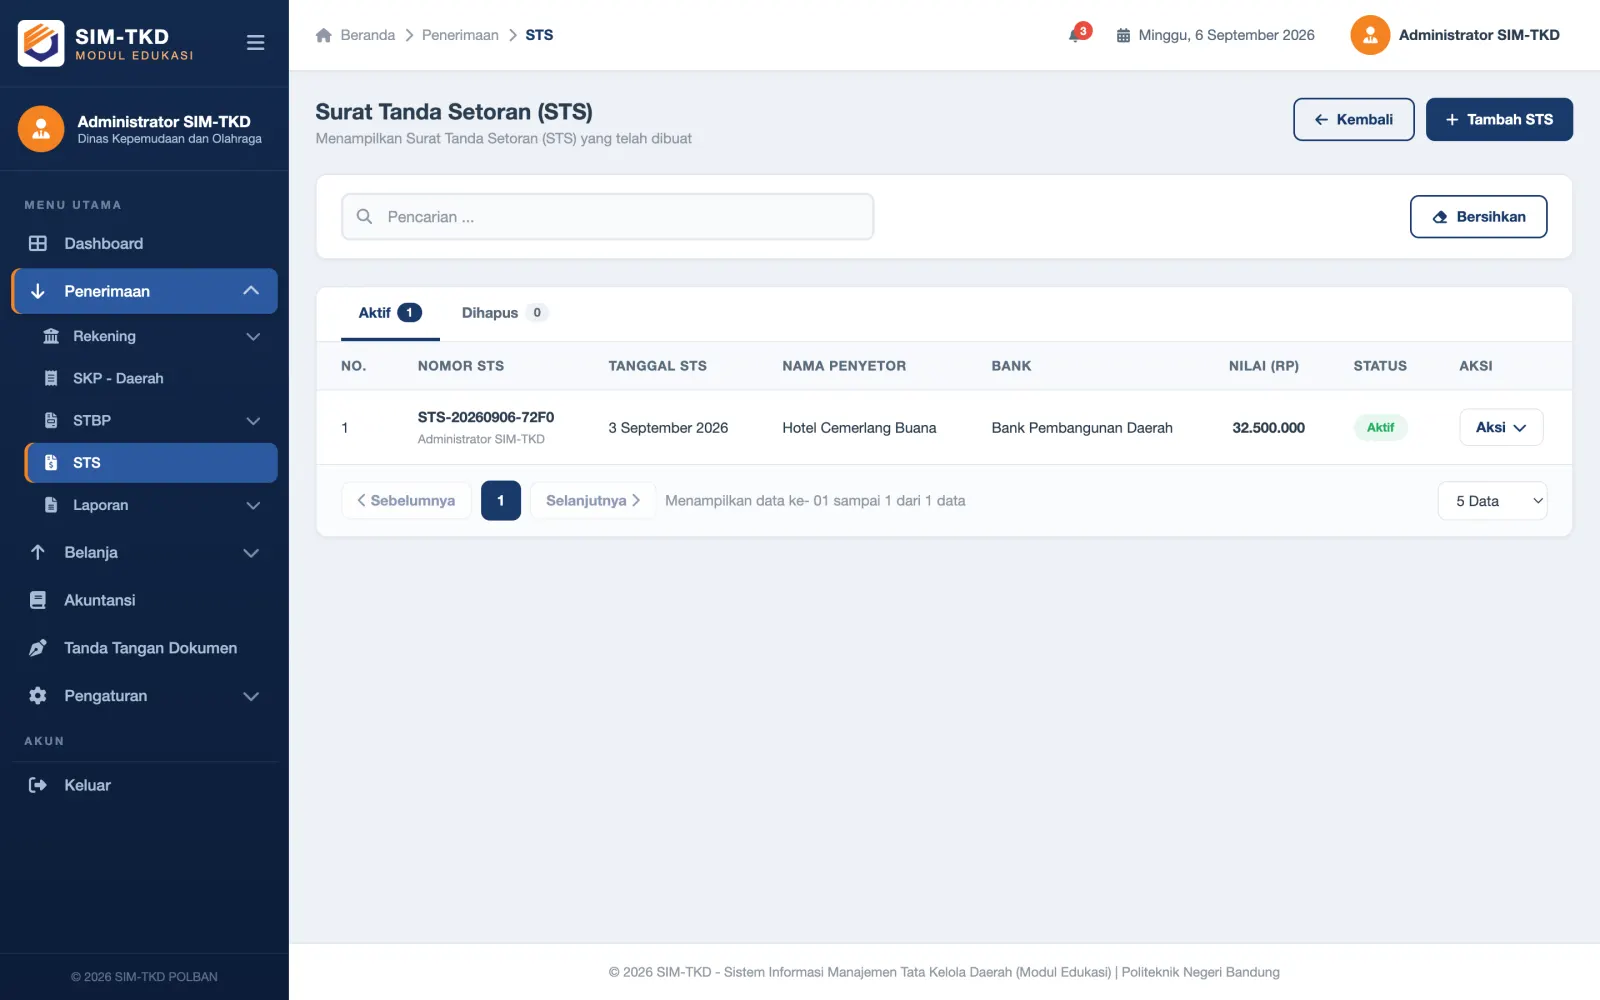Viewport: 1600px width, 1000px height.
Task: Open the 5 Data page-size selector
Action: click(1492, 501)
